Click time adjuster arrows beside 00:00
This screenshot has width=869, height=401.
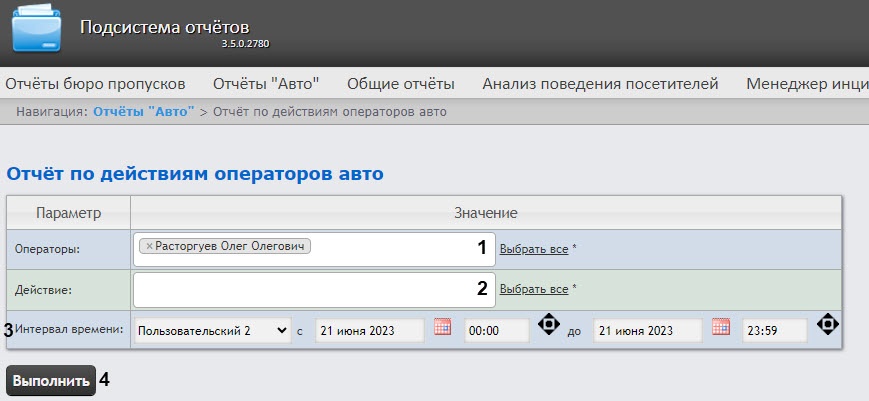tap(549, 325)
